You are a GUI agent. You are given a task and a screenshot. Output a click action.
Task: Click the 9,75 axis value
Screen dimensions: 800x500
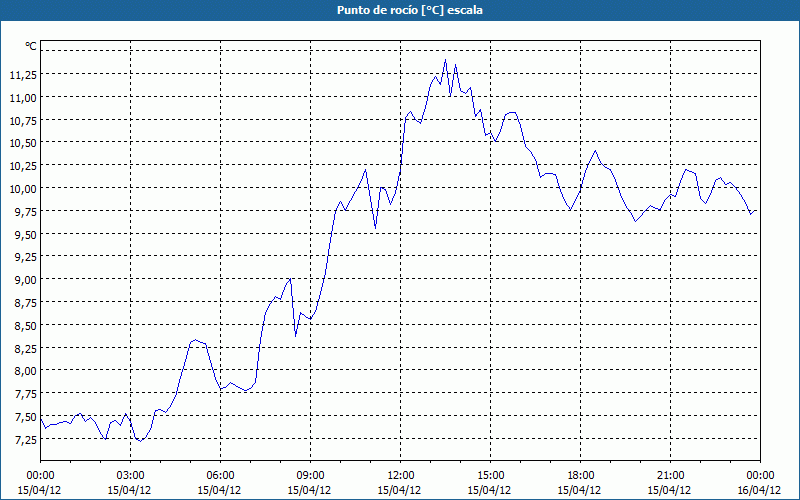point(25,212)
